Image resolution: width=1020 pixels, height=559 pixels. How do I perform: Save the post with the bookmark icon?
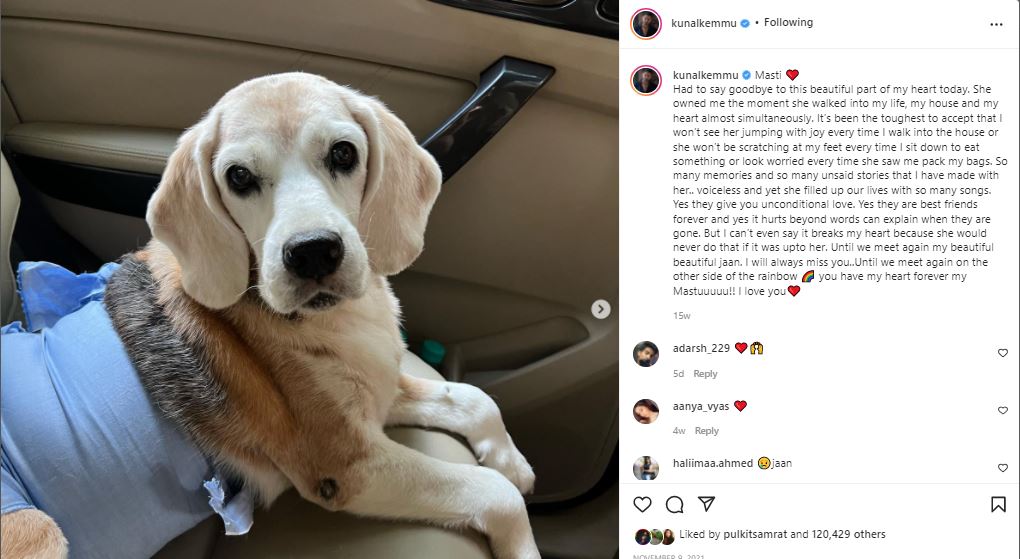pos(998,504)
